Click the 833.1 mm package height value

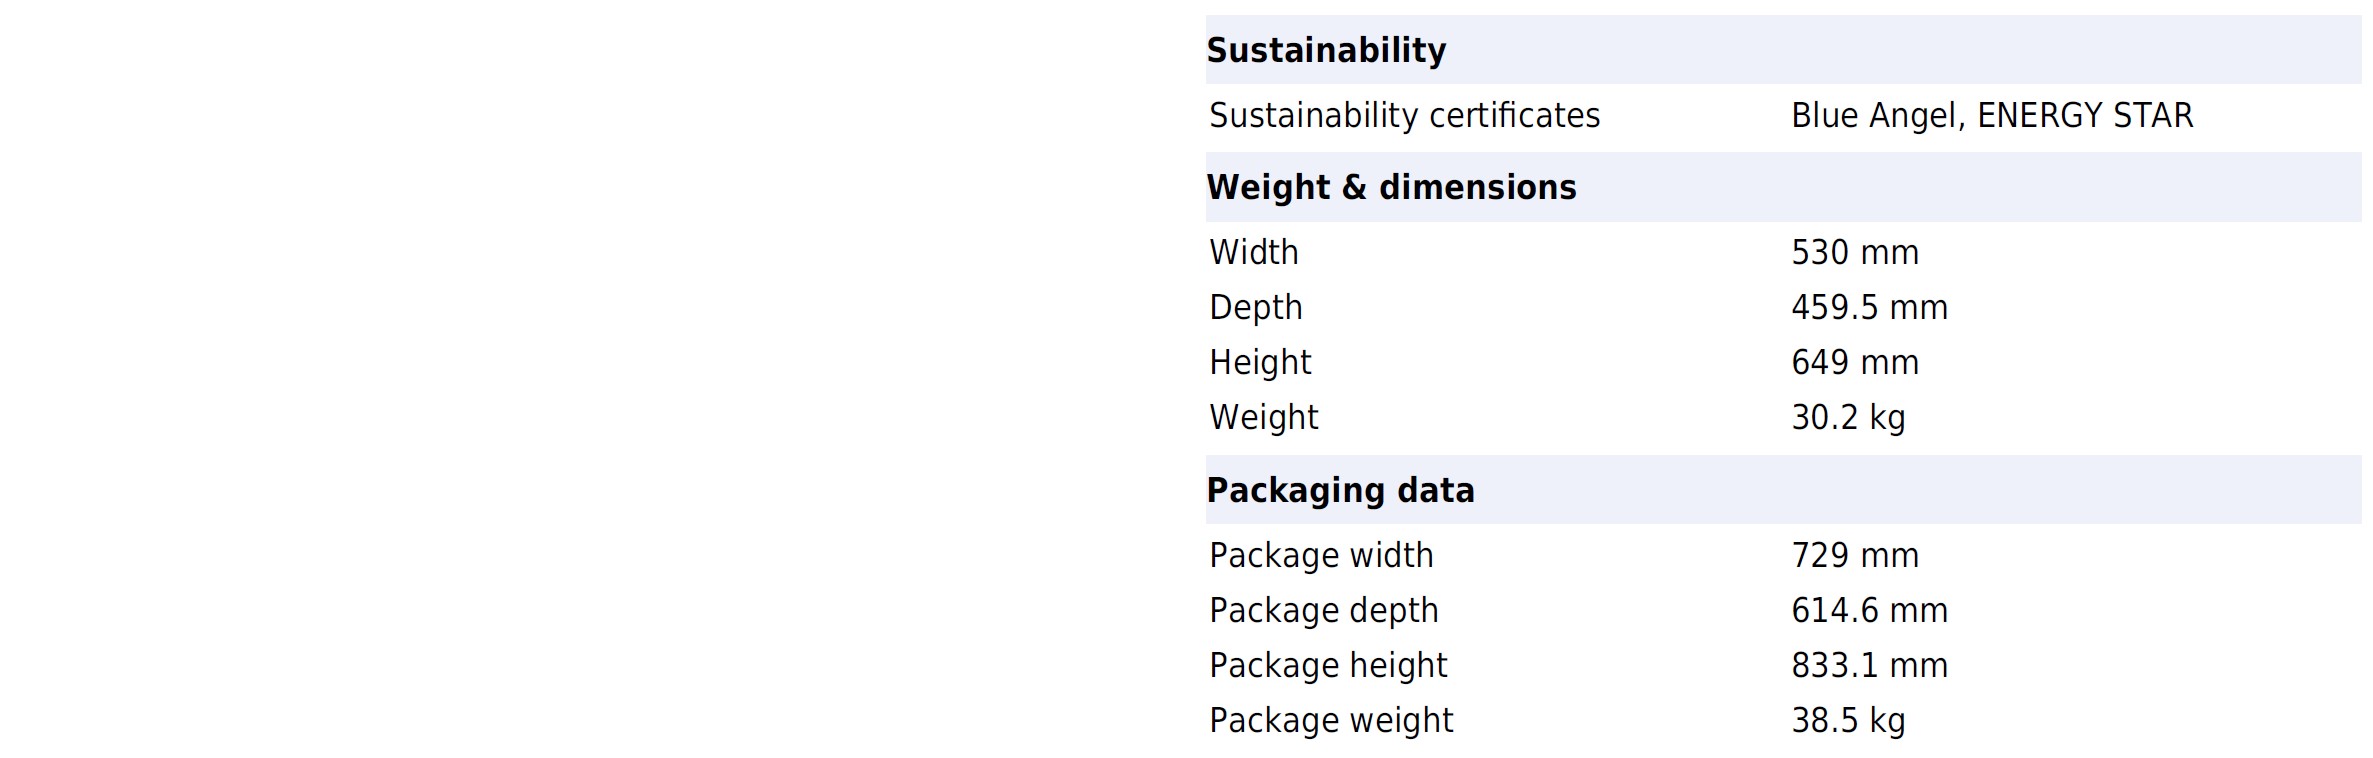[x=1869, y=665]
